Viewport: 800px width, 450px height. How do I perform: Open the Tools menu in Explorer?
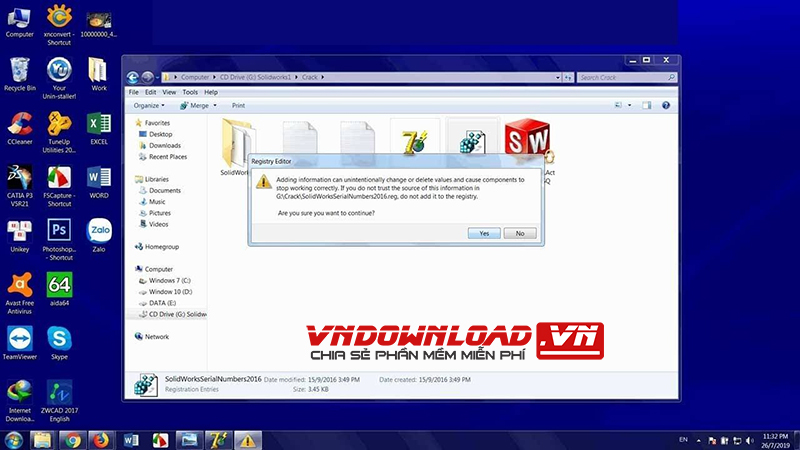pos(190,92)
